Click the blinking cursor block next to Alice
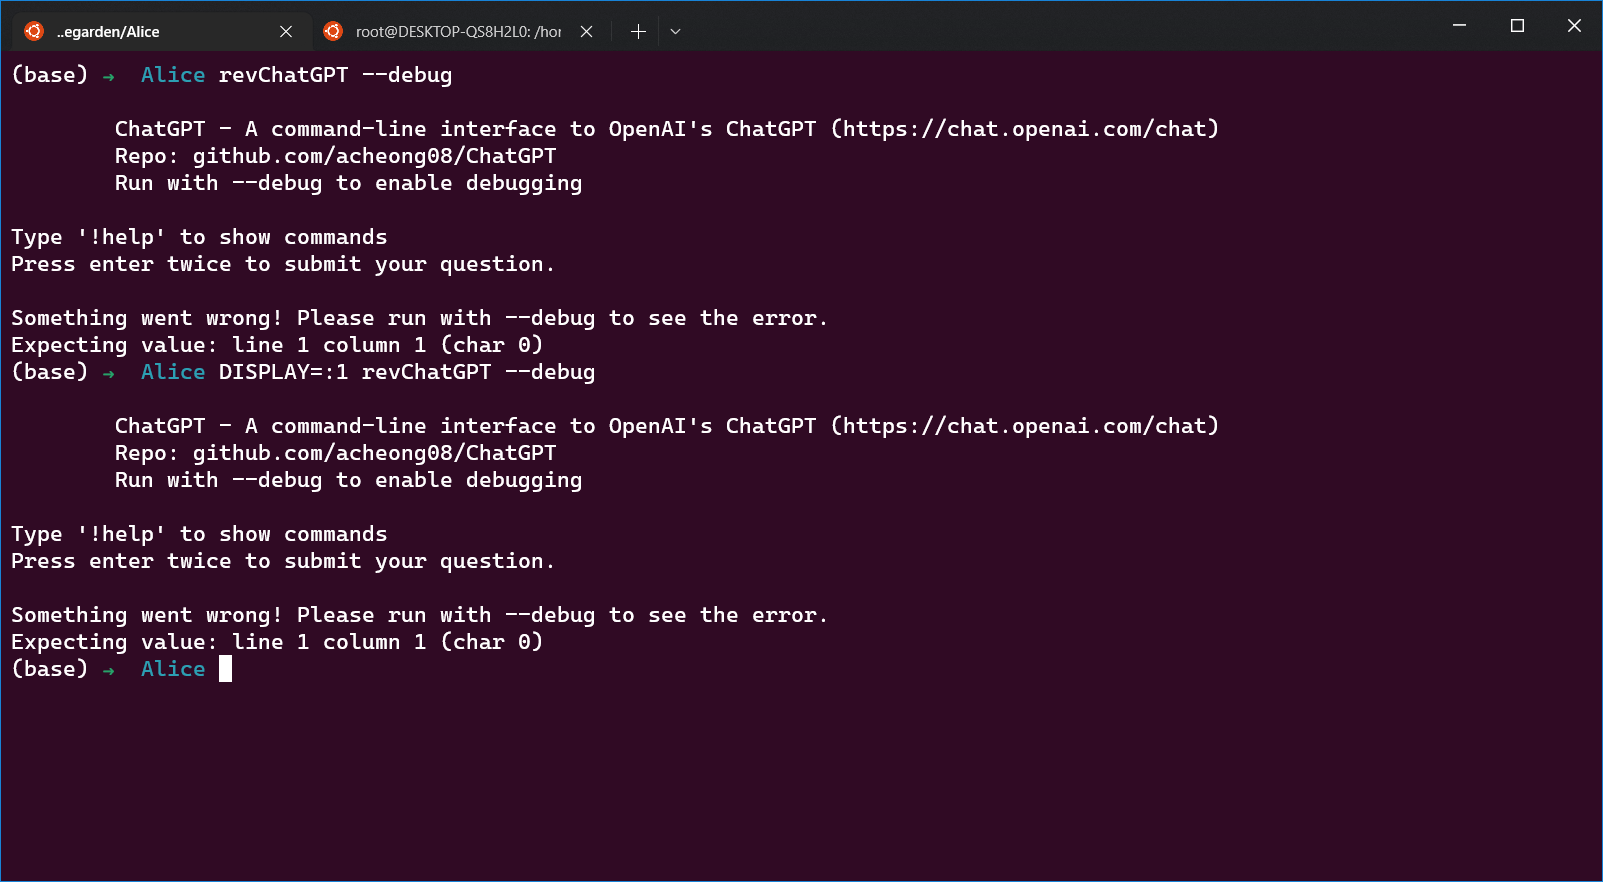This screenshot has height=882, width=1603. click(224, 668)
